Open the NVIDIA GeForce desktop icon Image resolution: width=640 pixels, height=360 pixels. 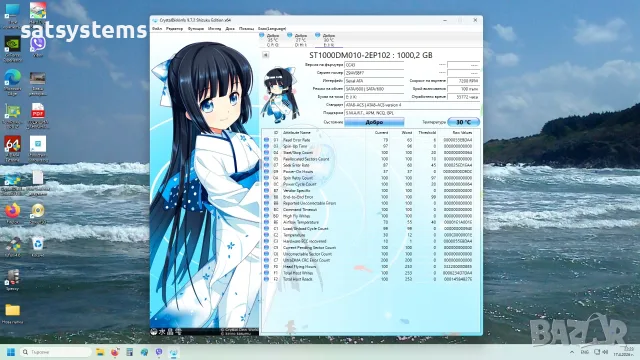(x=12, y=48)
